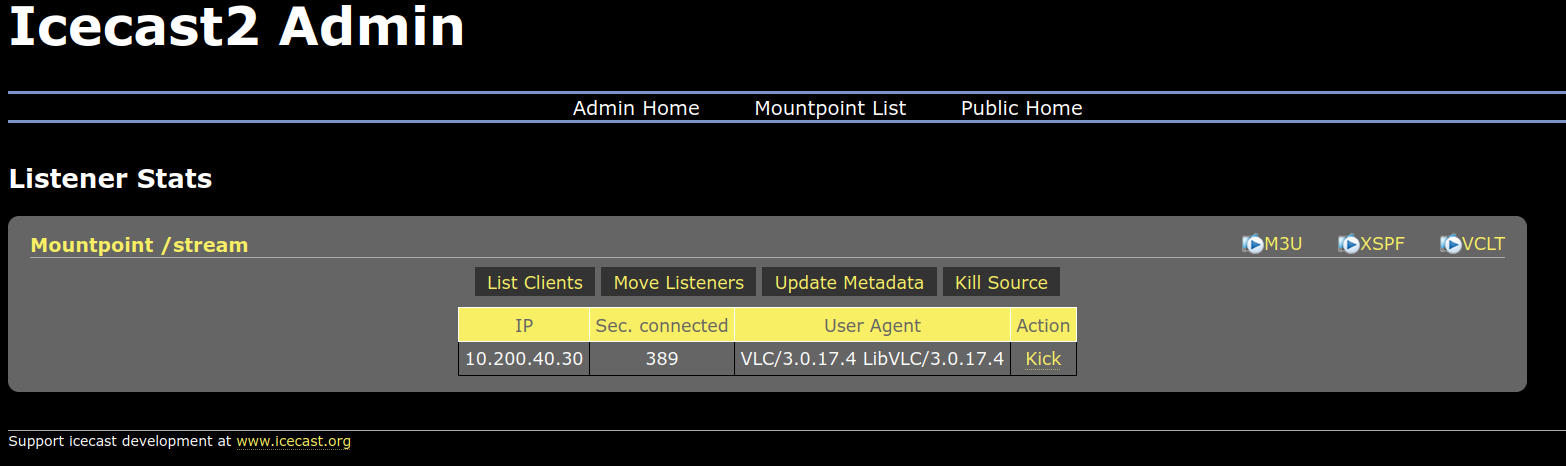The height and width of the screenshot is (466, 1566).
Task: Navigate to Public Home
Action: tap(1021, 108)
